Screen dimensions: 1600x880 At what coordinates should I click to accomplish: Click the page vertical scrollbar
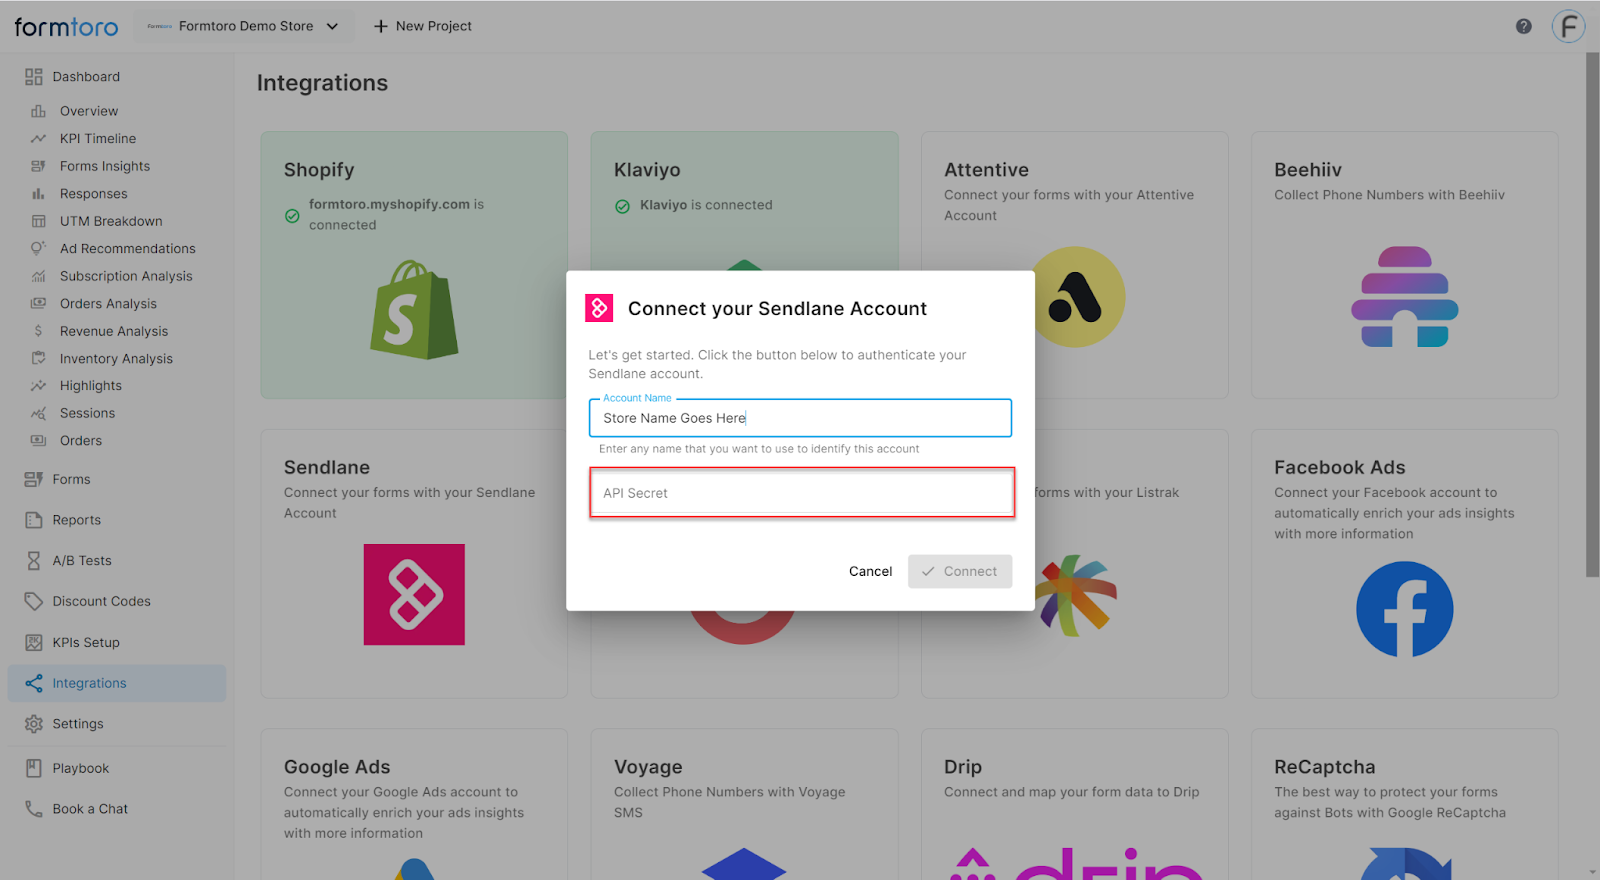pos(1592,315)
